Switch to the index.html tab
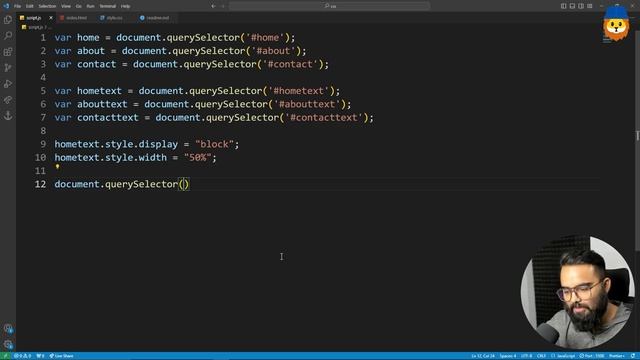This screenshot has height=360, width=640. point(76,18)
